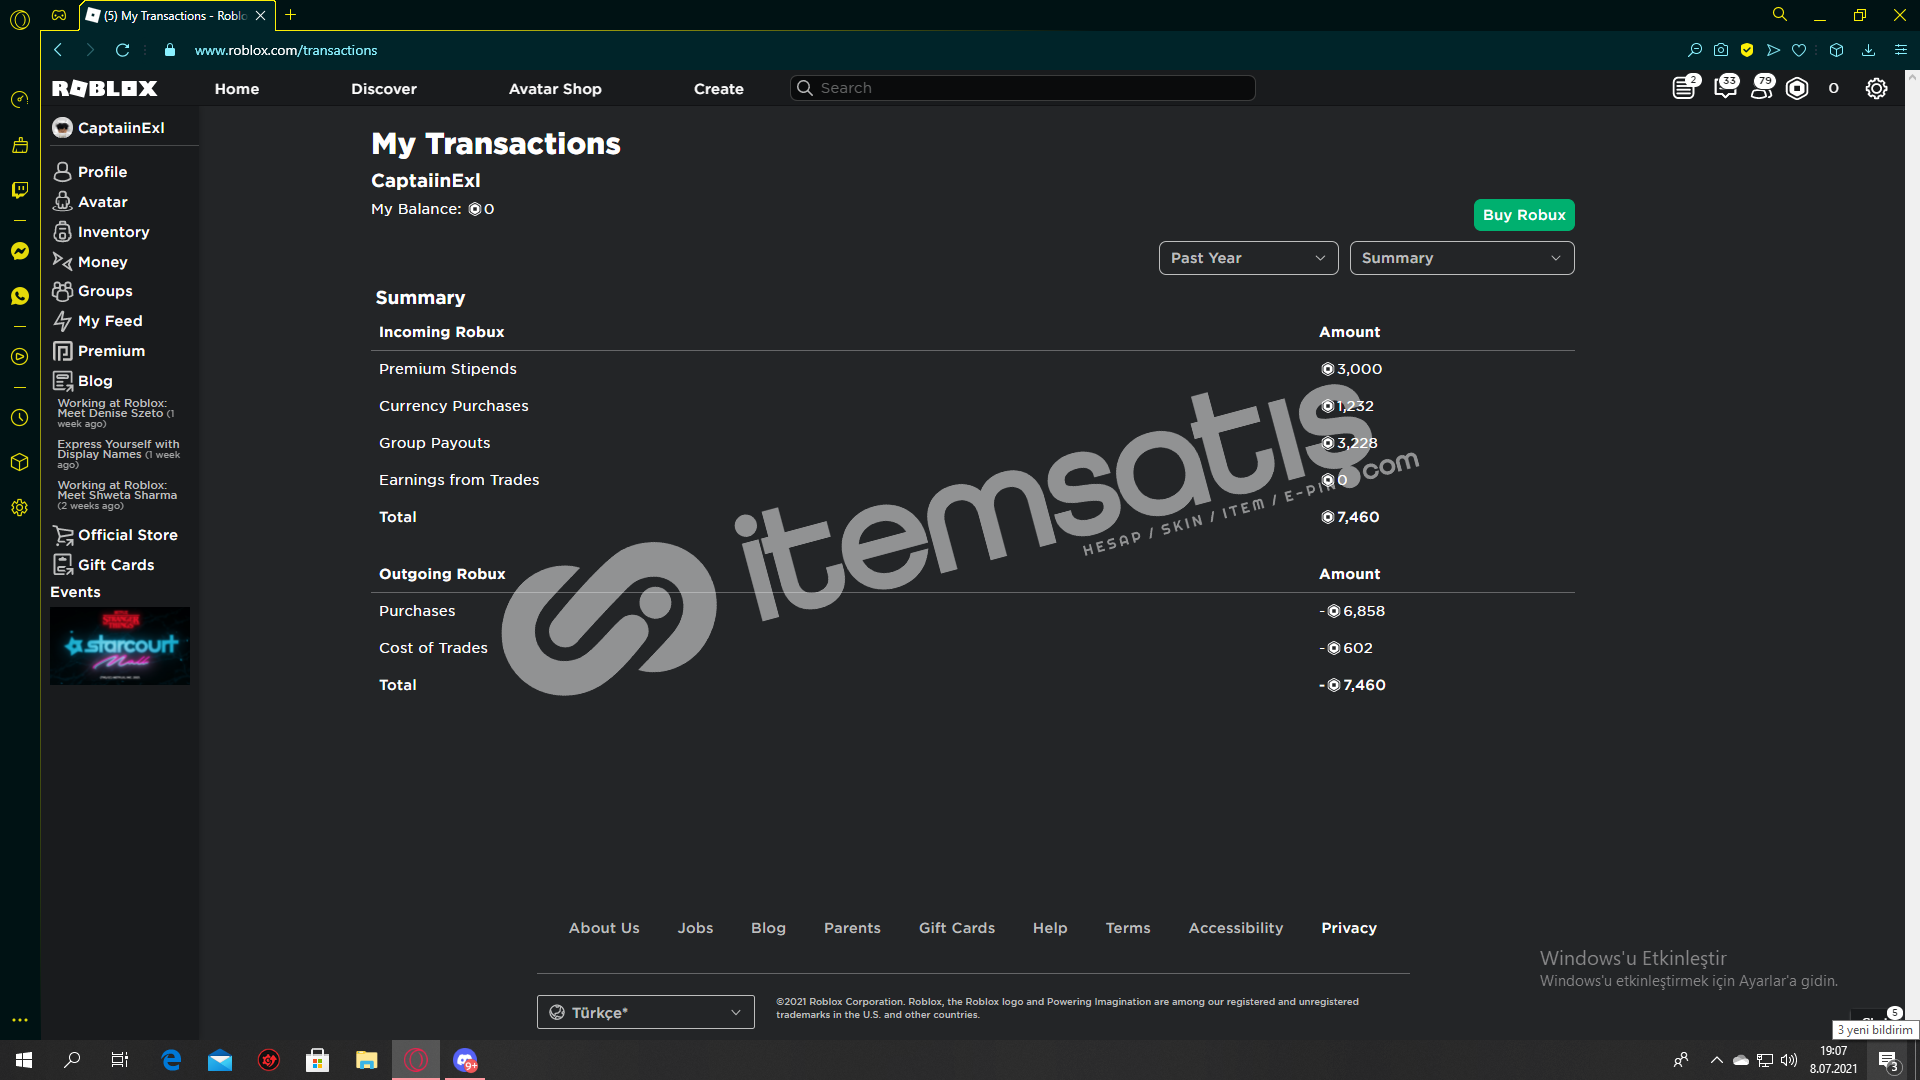The width and height of the screenshot is (1920, 1080).
Task: Open the settings gear in the Roblox header
Action: tap(1876, 88)
